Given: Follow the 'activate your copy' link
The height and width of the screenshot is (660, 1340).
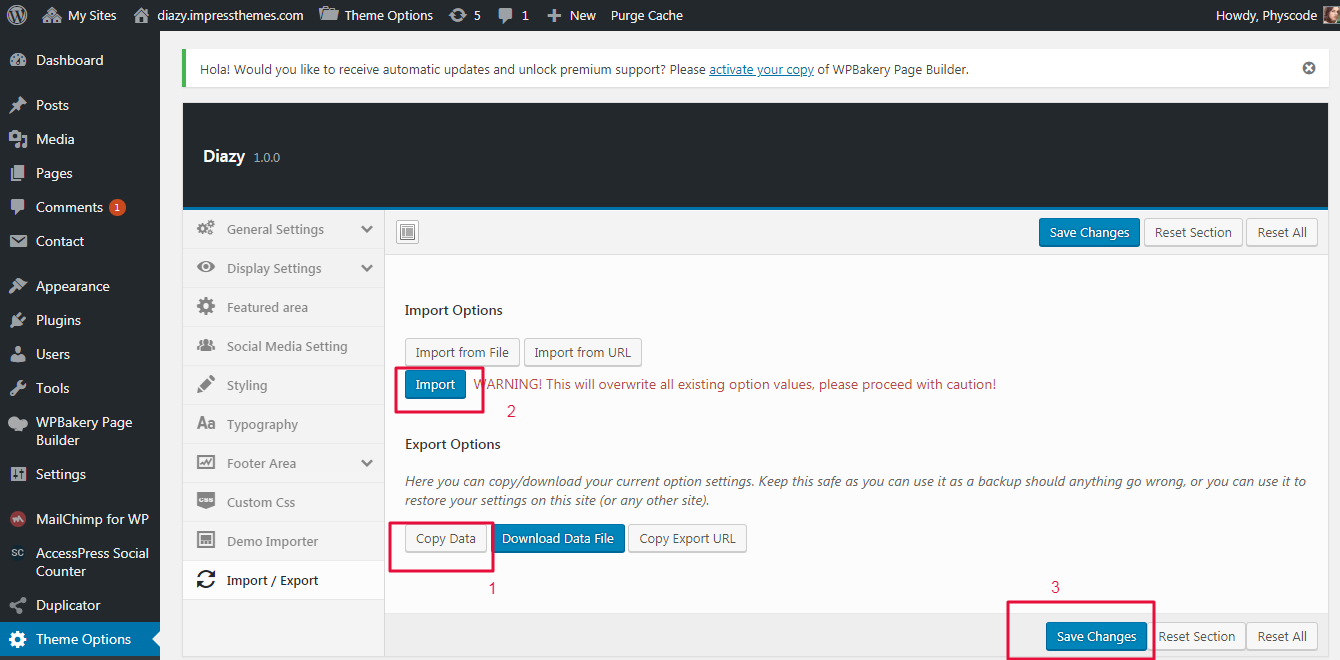Looking at the screenshot, I should pos(761,69).
